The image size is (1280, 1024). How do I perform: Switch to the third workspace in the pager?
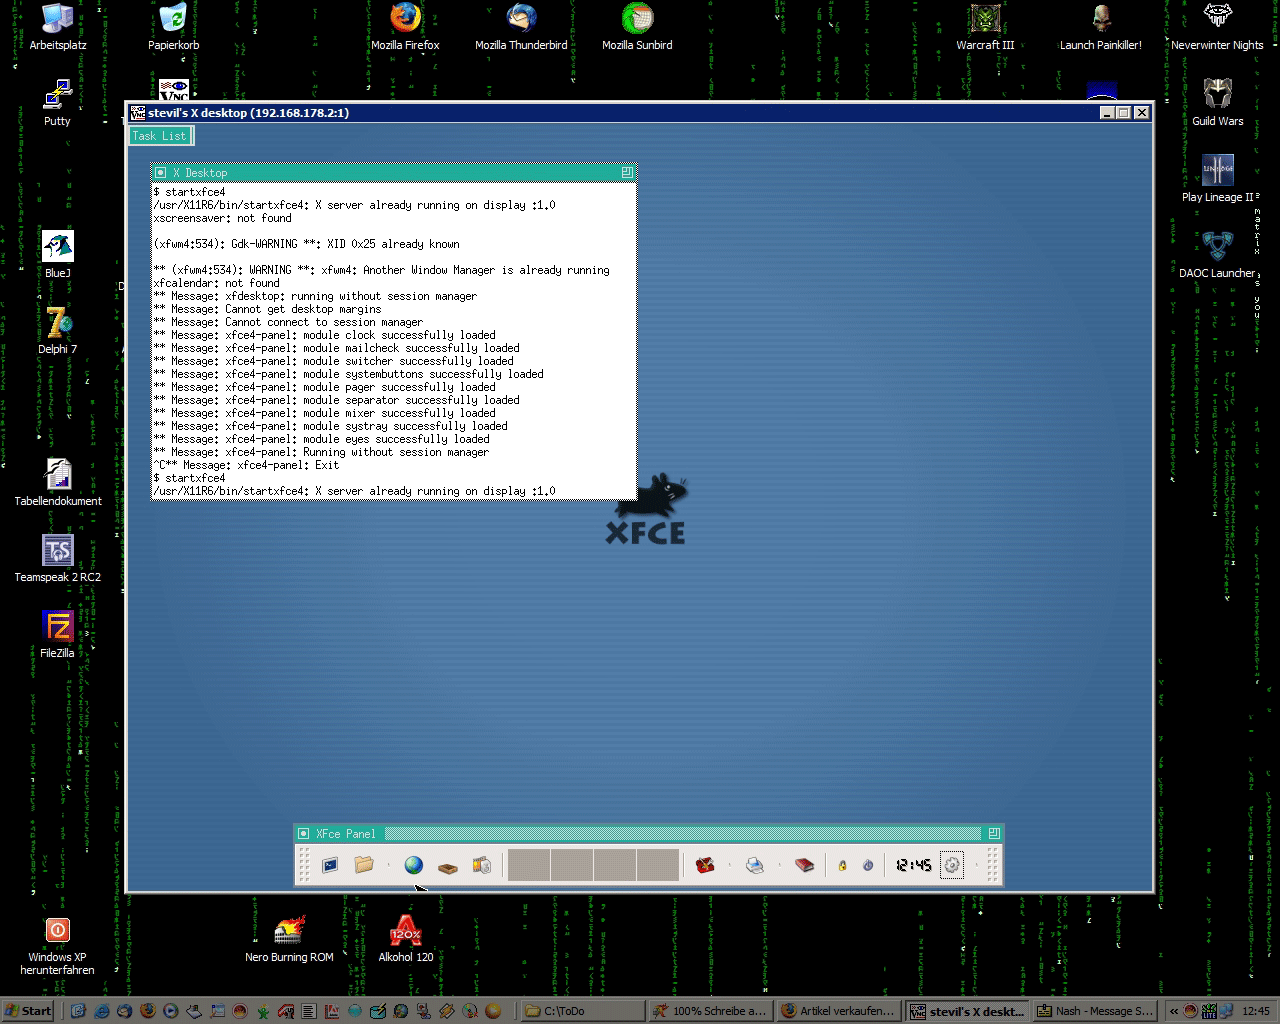[615, 865]
